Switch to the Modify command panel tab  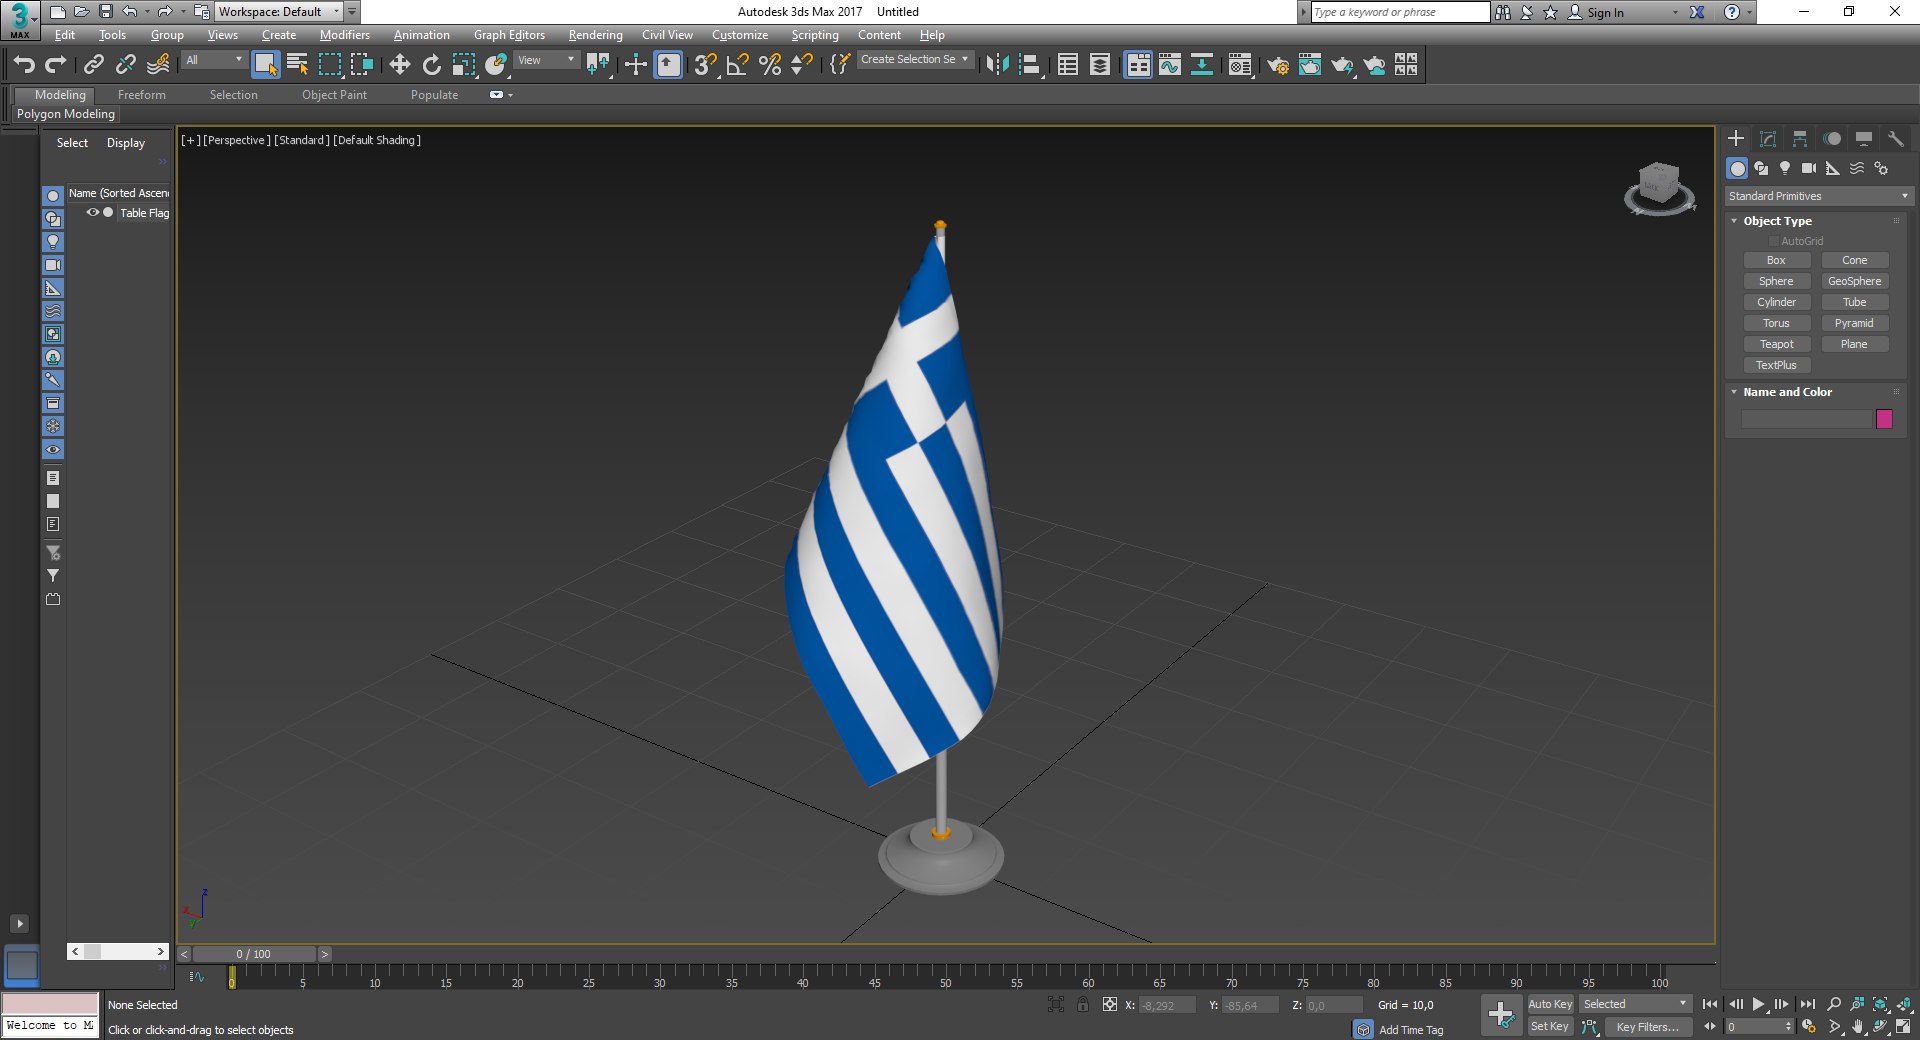(x=1767, y=139)
